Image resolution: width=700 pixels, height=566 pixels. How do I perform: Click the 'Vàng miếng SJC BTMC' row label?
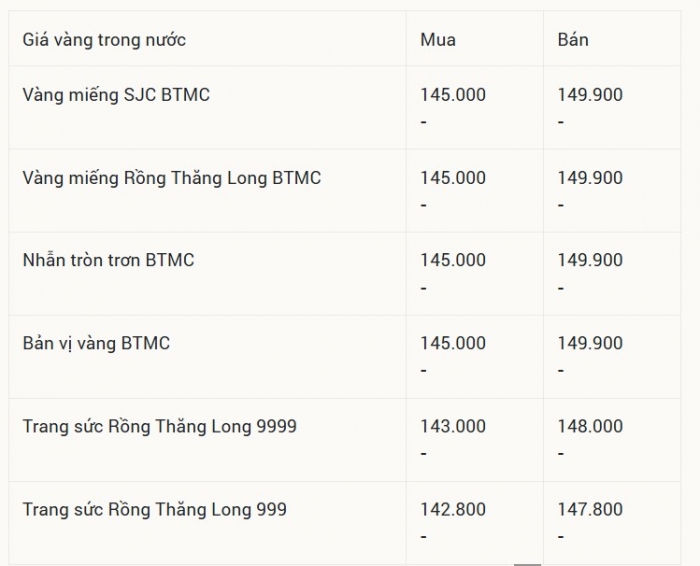[x=116, y=95]
